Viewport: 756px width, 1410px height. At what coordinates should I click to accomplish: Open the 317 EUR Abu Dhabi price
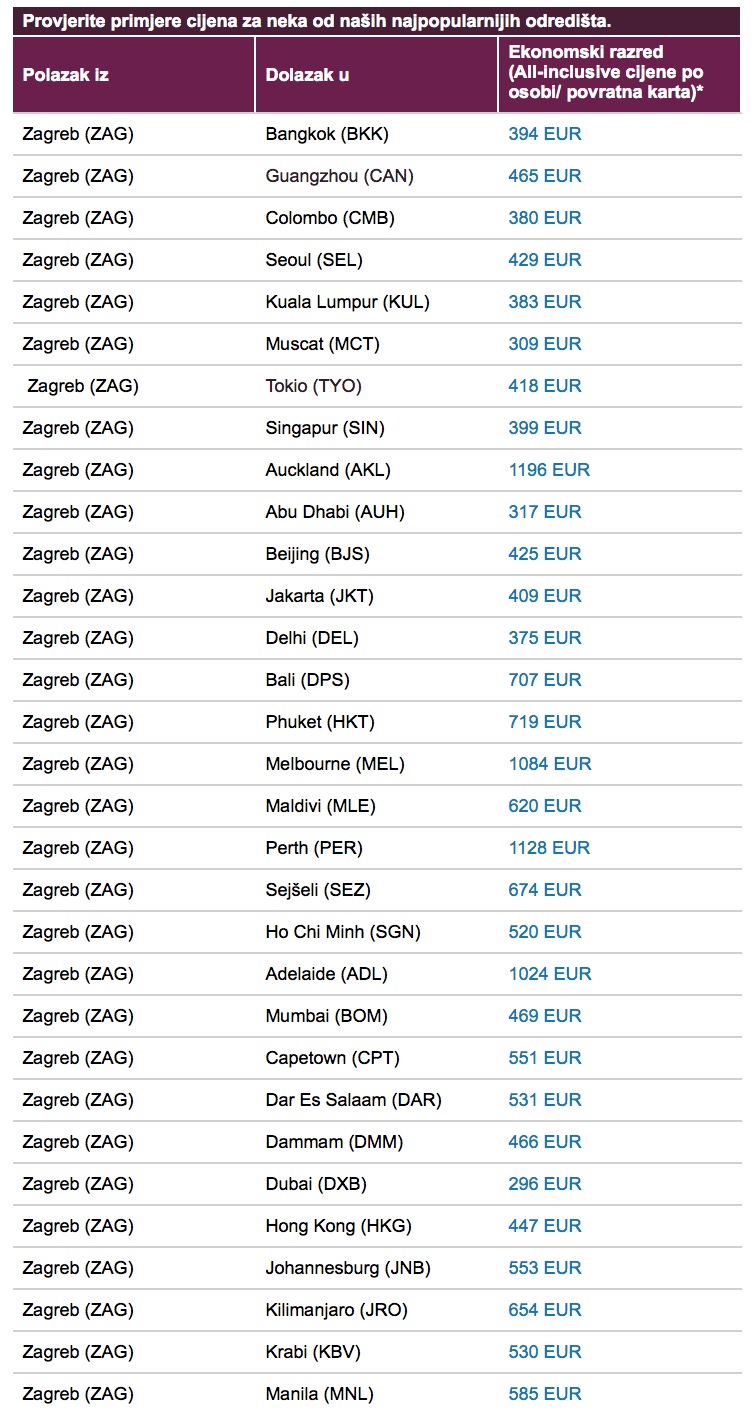pyautogui.click(x=544, y=512)
